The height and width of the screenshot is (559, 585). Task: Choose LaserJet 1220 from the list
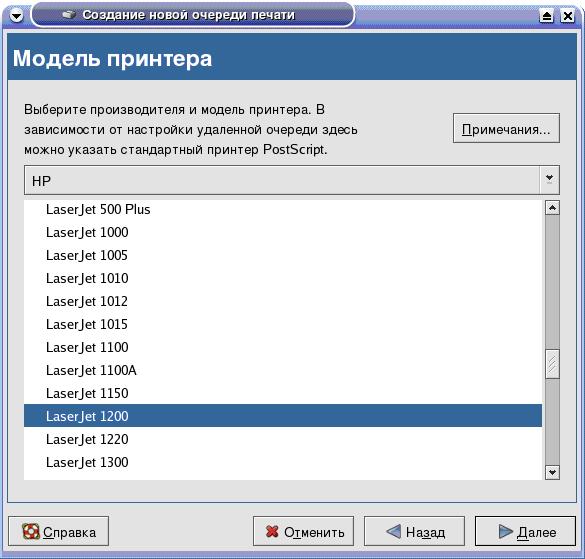click(x=283, y=440)
